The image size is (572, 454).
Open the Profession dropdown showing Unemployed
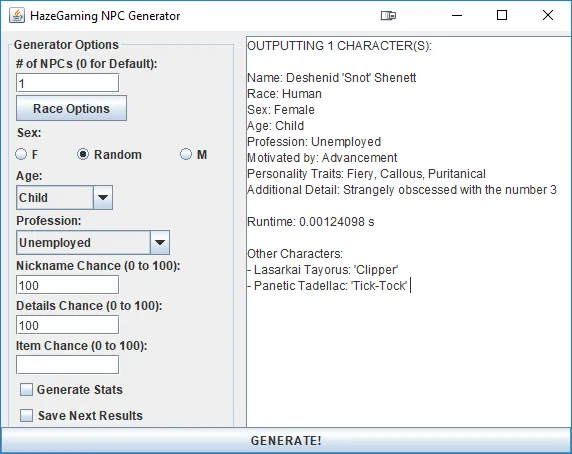[x=93, y=242]
